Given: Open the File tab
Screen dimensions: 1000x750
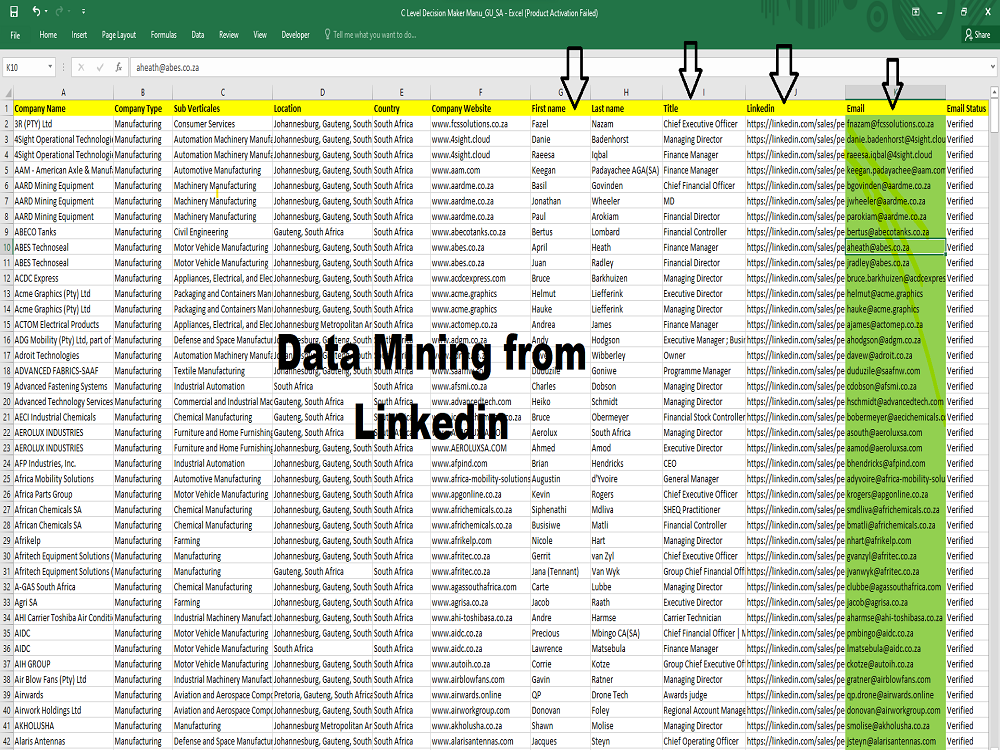Looking at the screenshot, I should click(15, 34).
